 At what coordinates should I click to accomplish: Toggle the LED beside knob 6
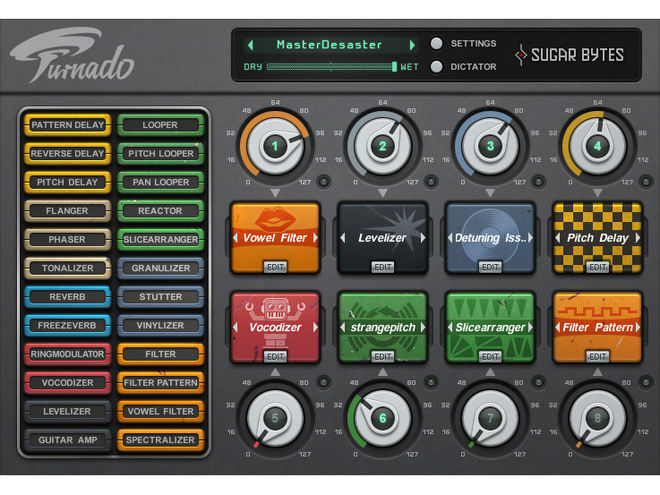click(x=431, y=382)
